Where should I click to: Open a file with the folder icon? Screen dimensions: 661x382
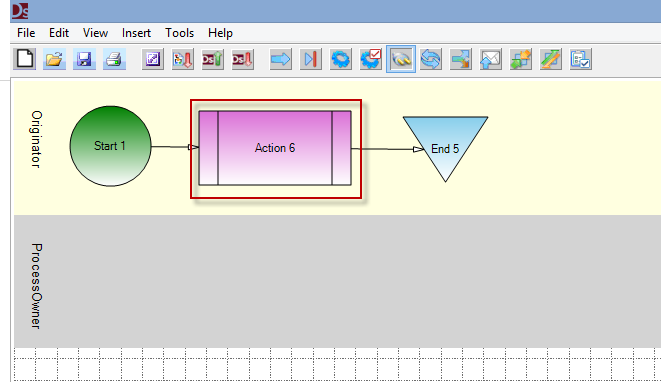coord(54,59)
